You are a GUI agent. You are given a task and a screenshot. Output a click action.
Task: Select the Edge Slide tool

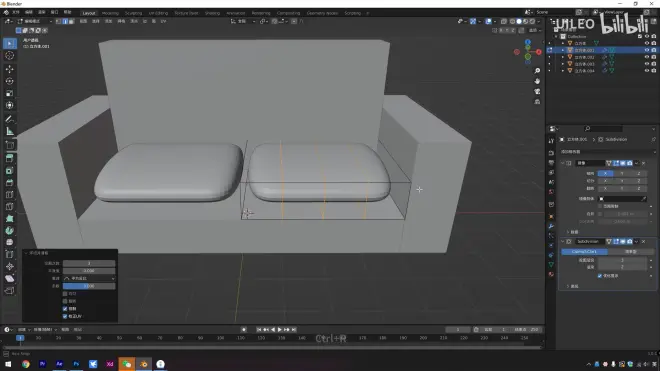pyautogui.click(x=10, y=254)
